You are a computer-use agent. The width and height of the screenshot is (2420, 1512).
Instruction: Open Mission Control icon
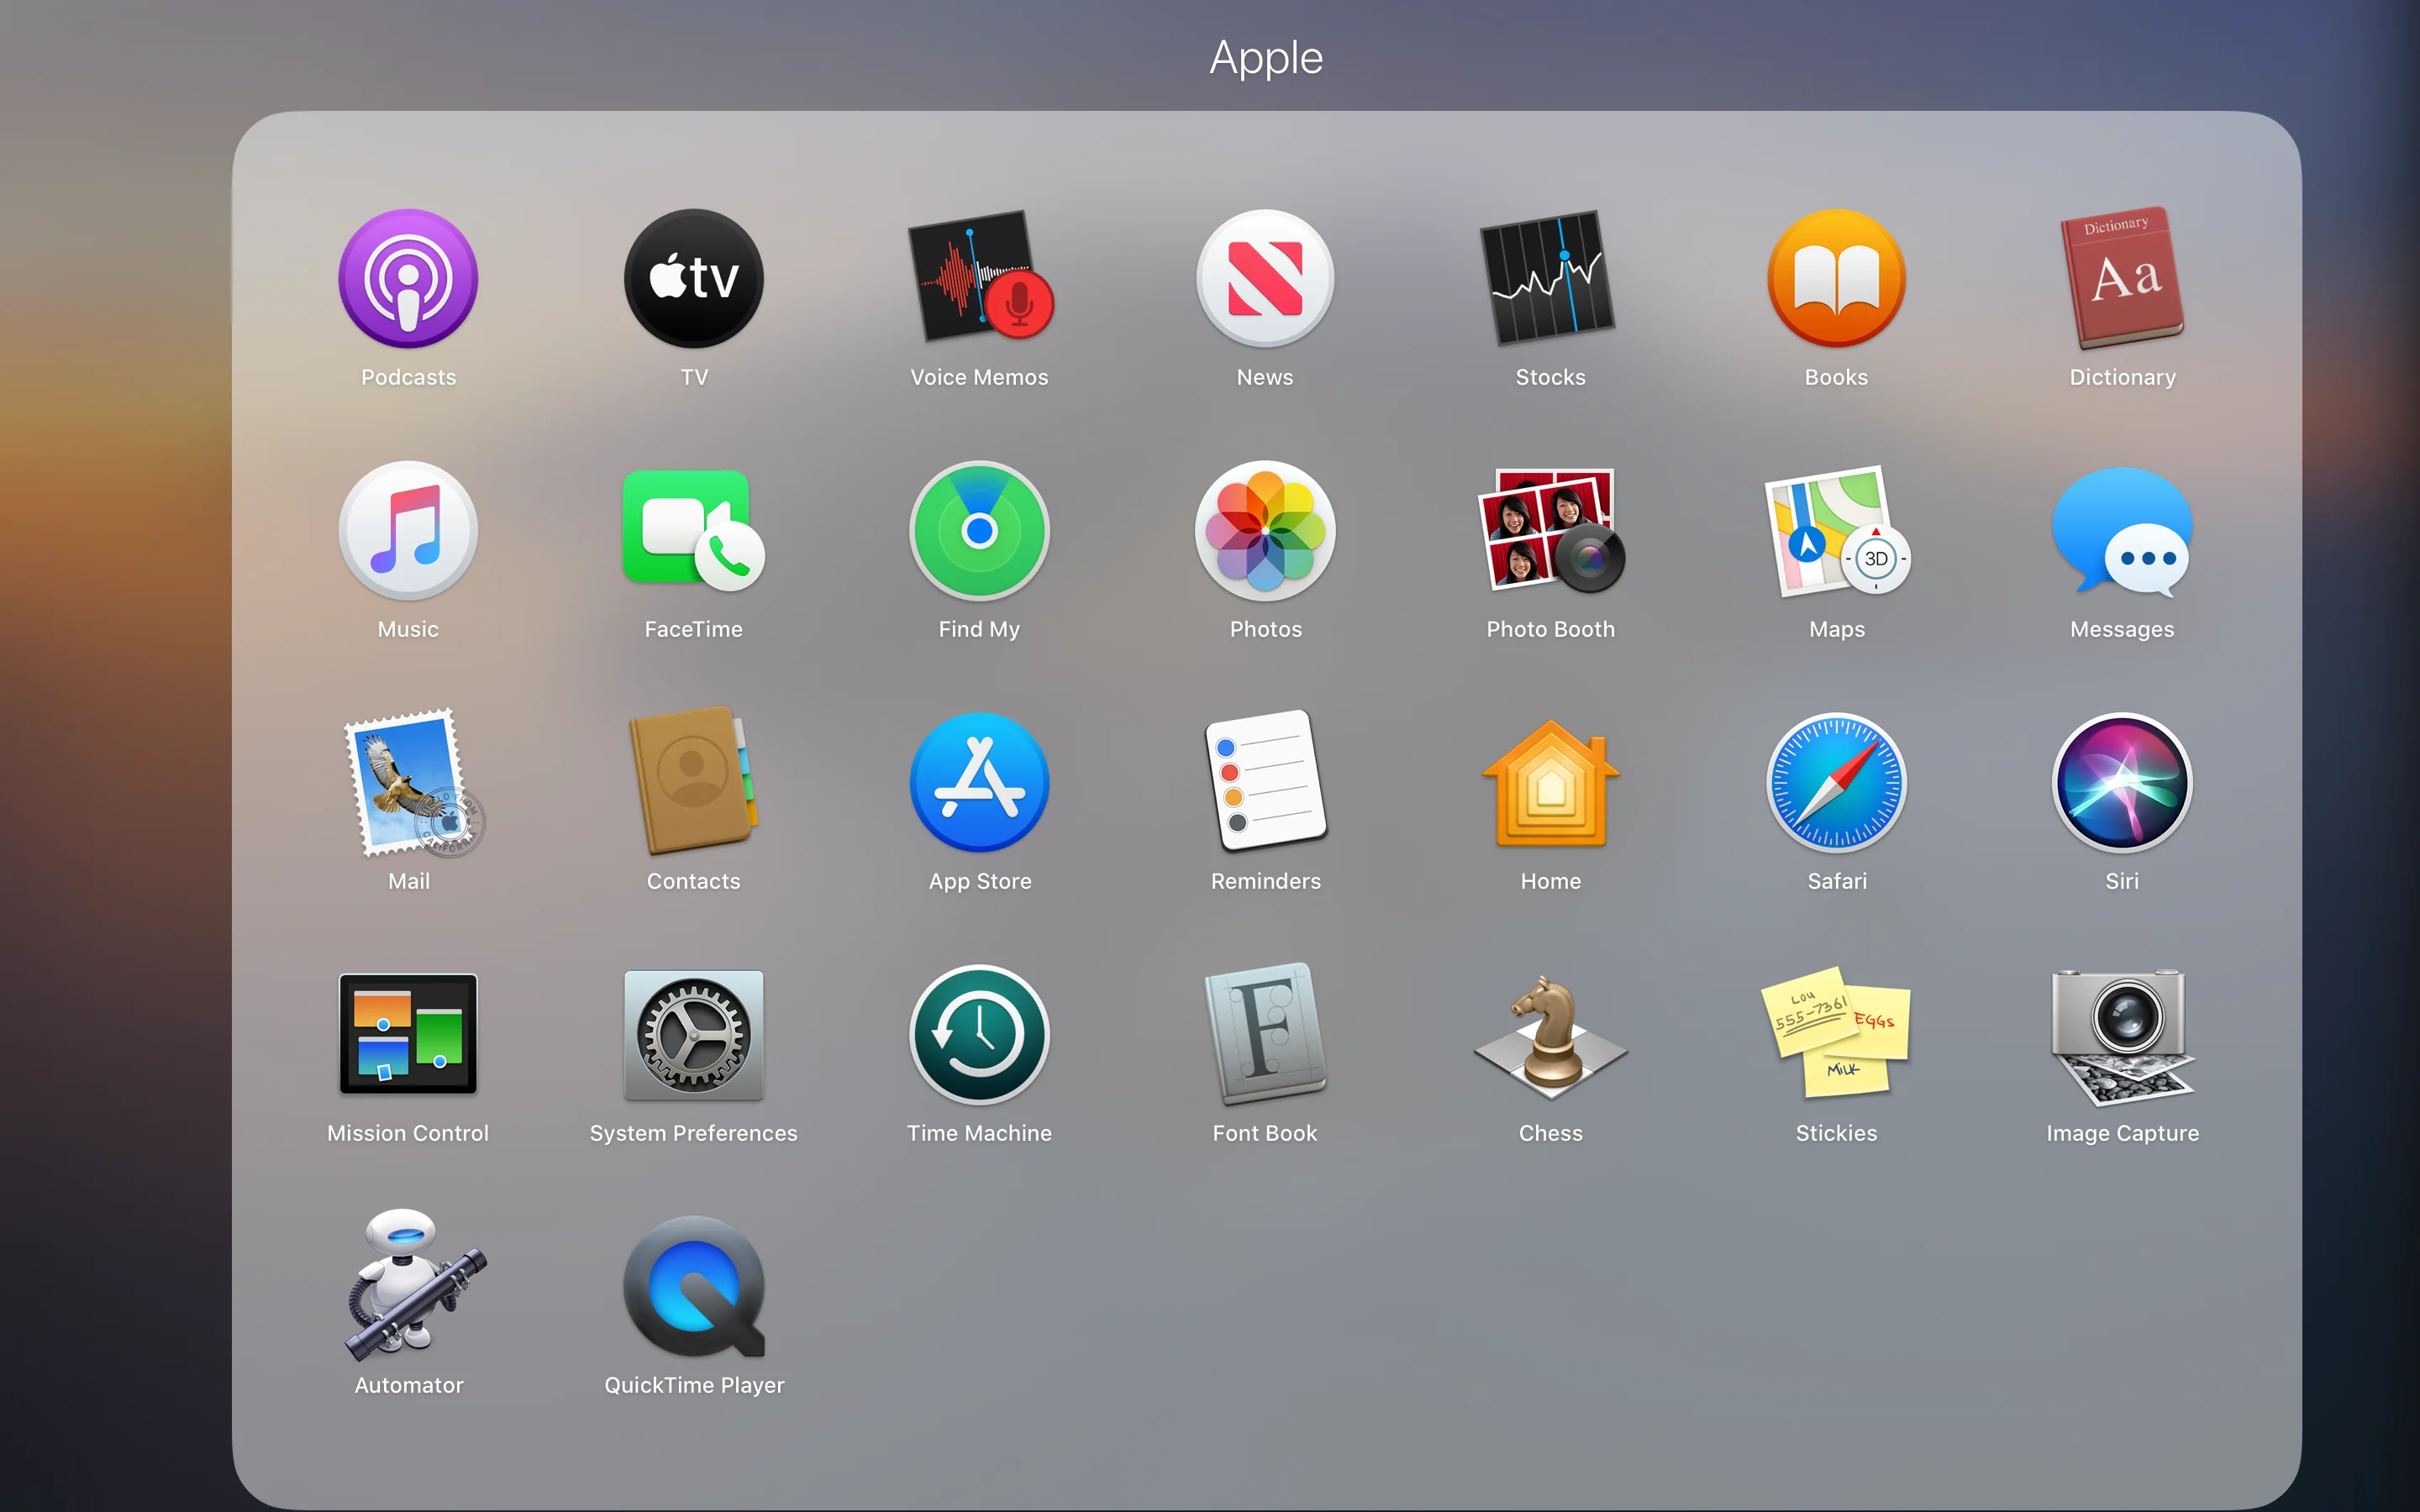408,1035
